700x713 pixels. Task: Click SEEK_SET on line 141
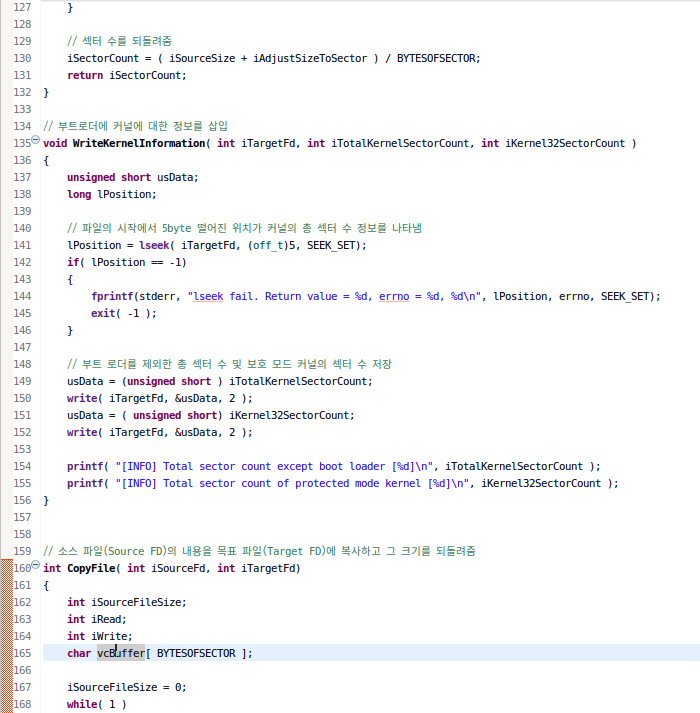coord(331,246)
